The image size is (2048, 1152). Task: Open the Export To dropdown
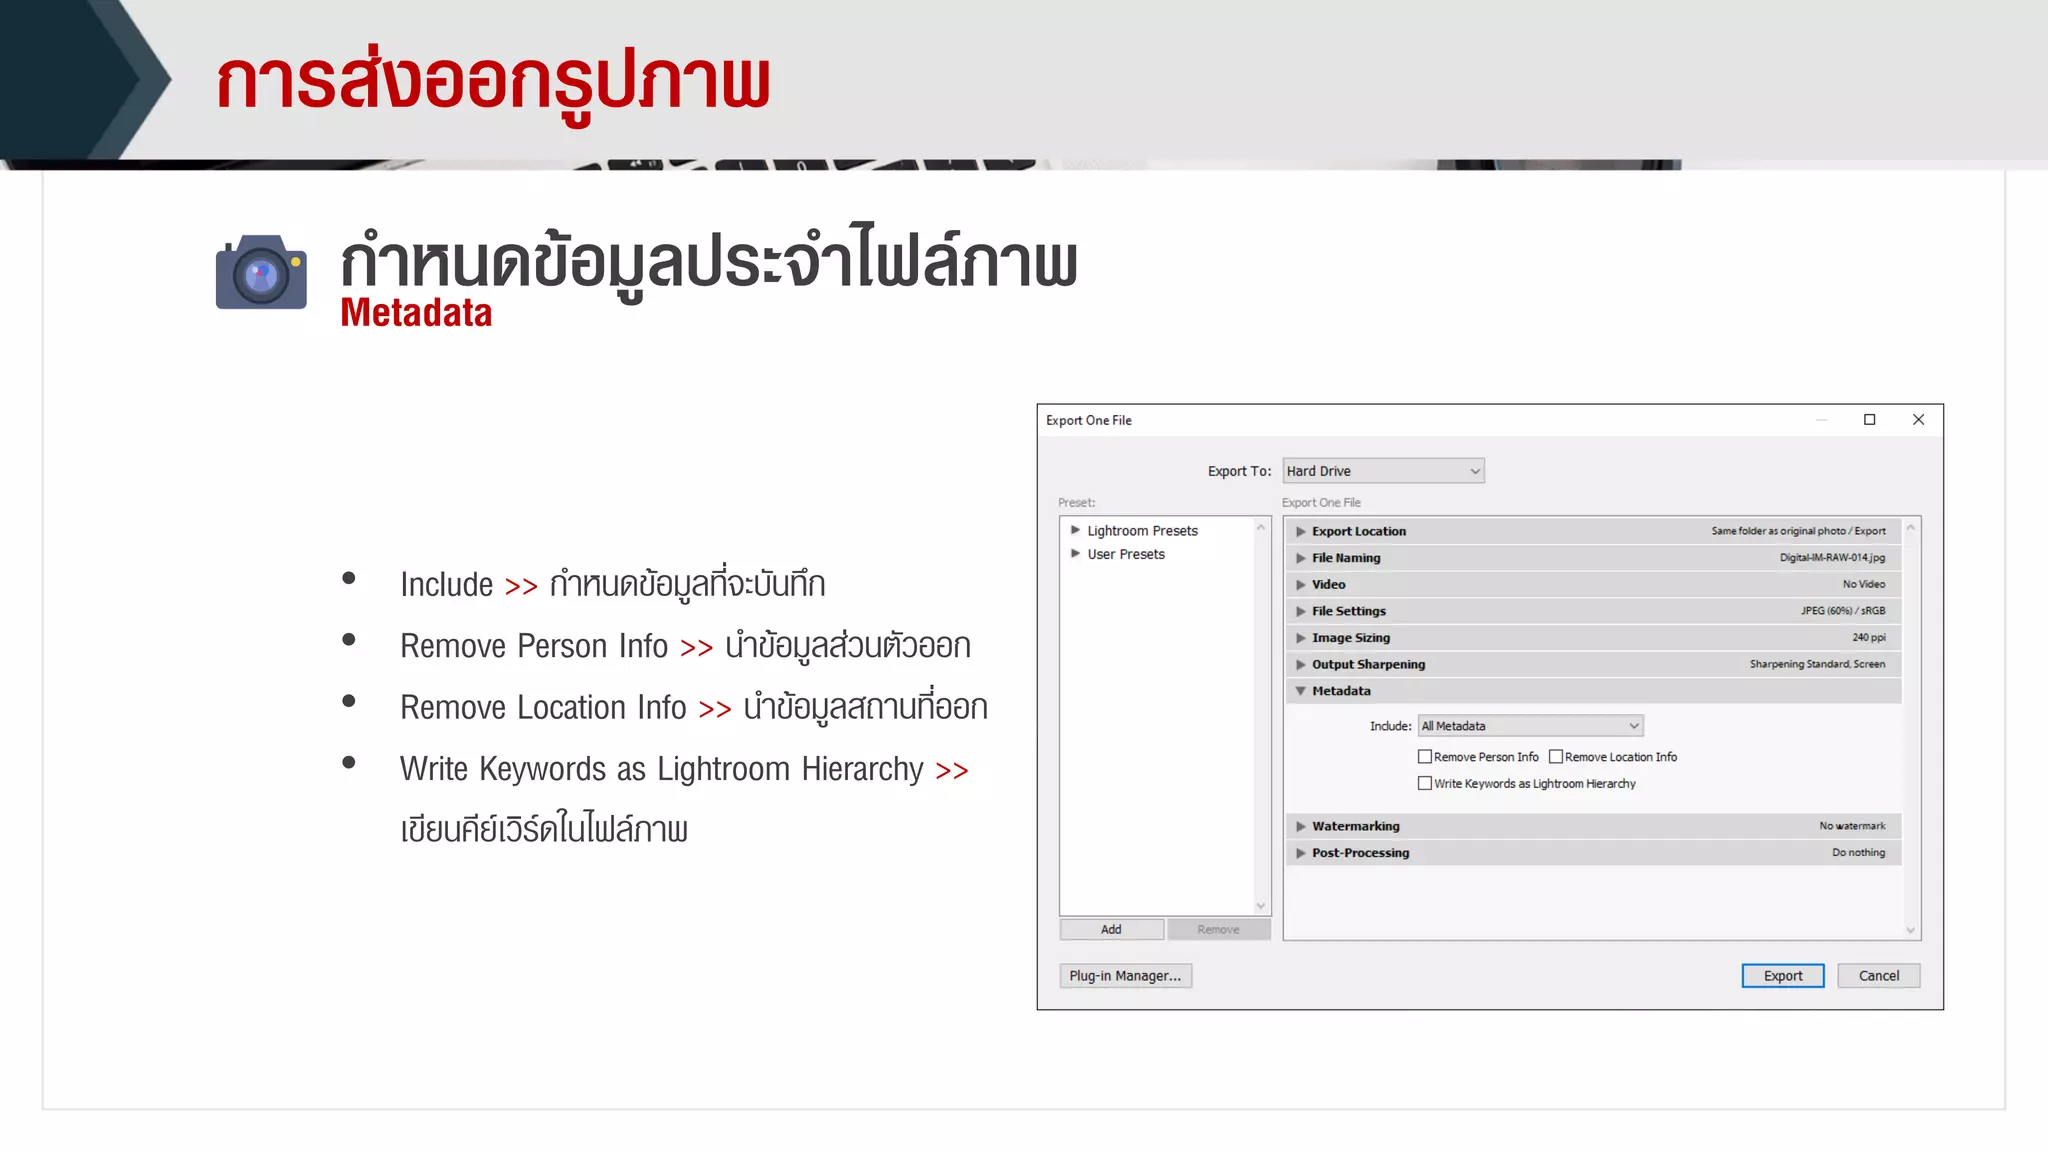(x=1383, y=471)
